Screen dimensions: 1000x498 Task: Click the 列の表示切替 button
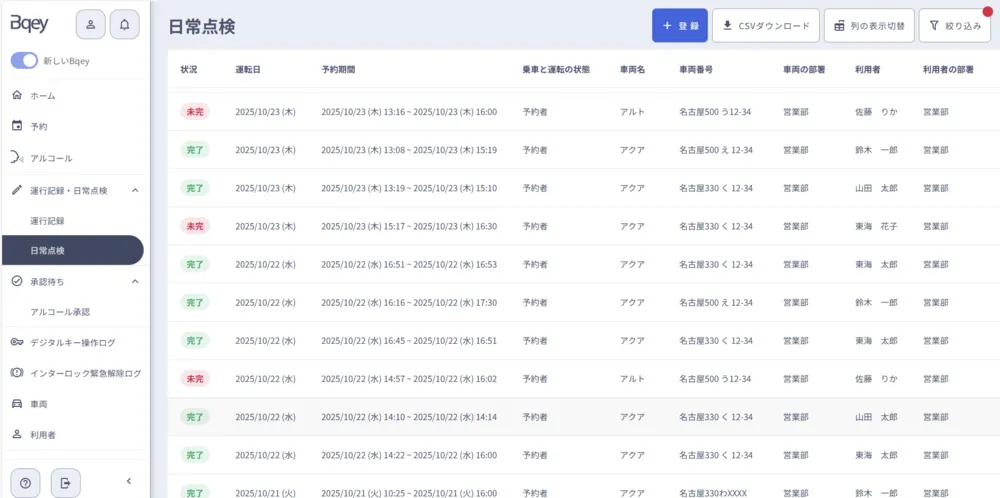point(869,26)
